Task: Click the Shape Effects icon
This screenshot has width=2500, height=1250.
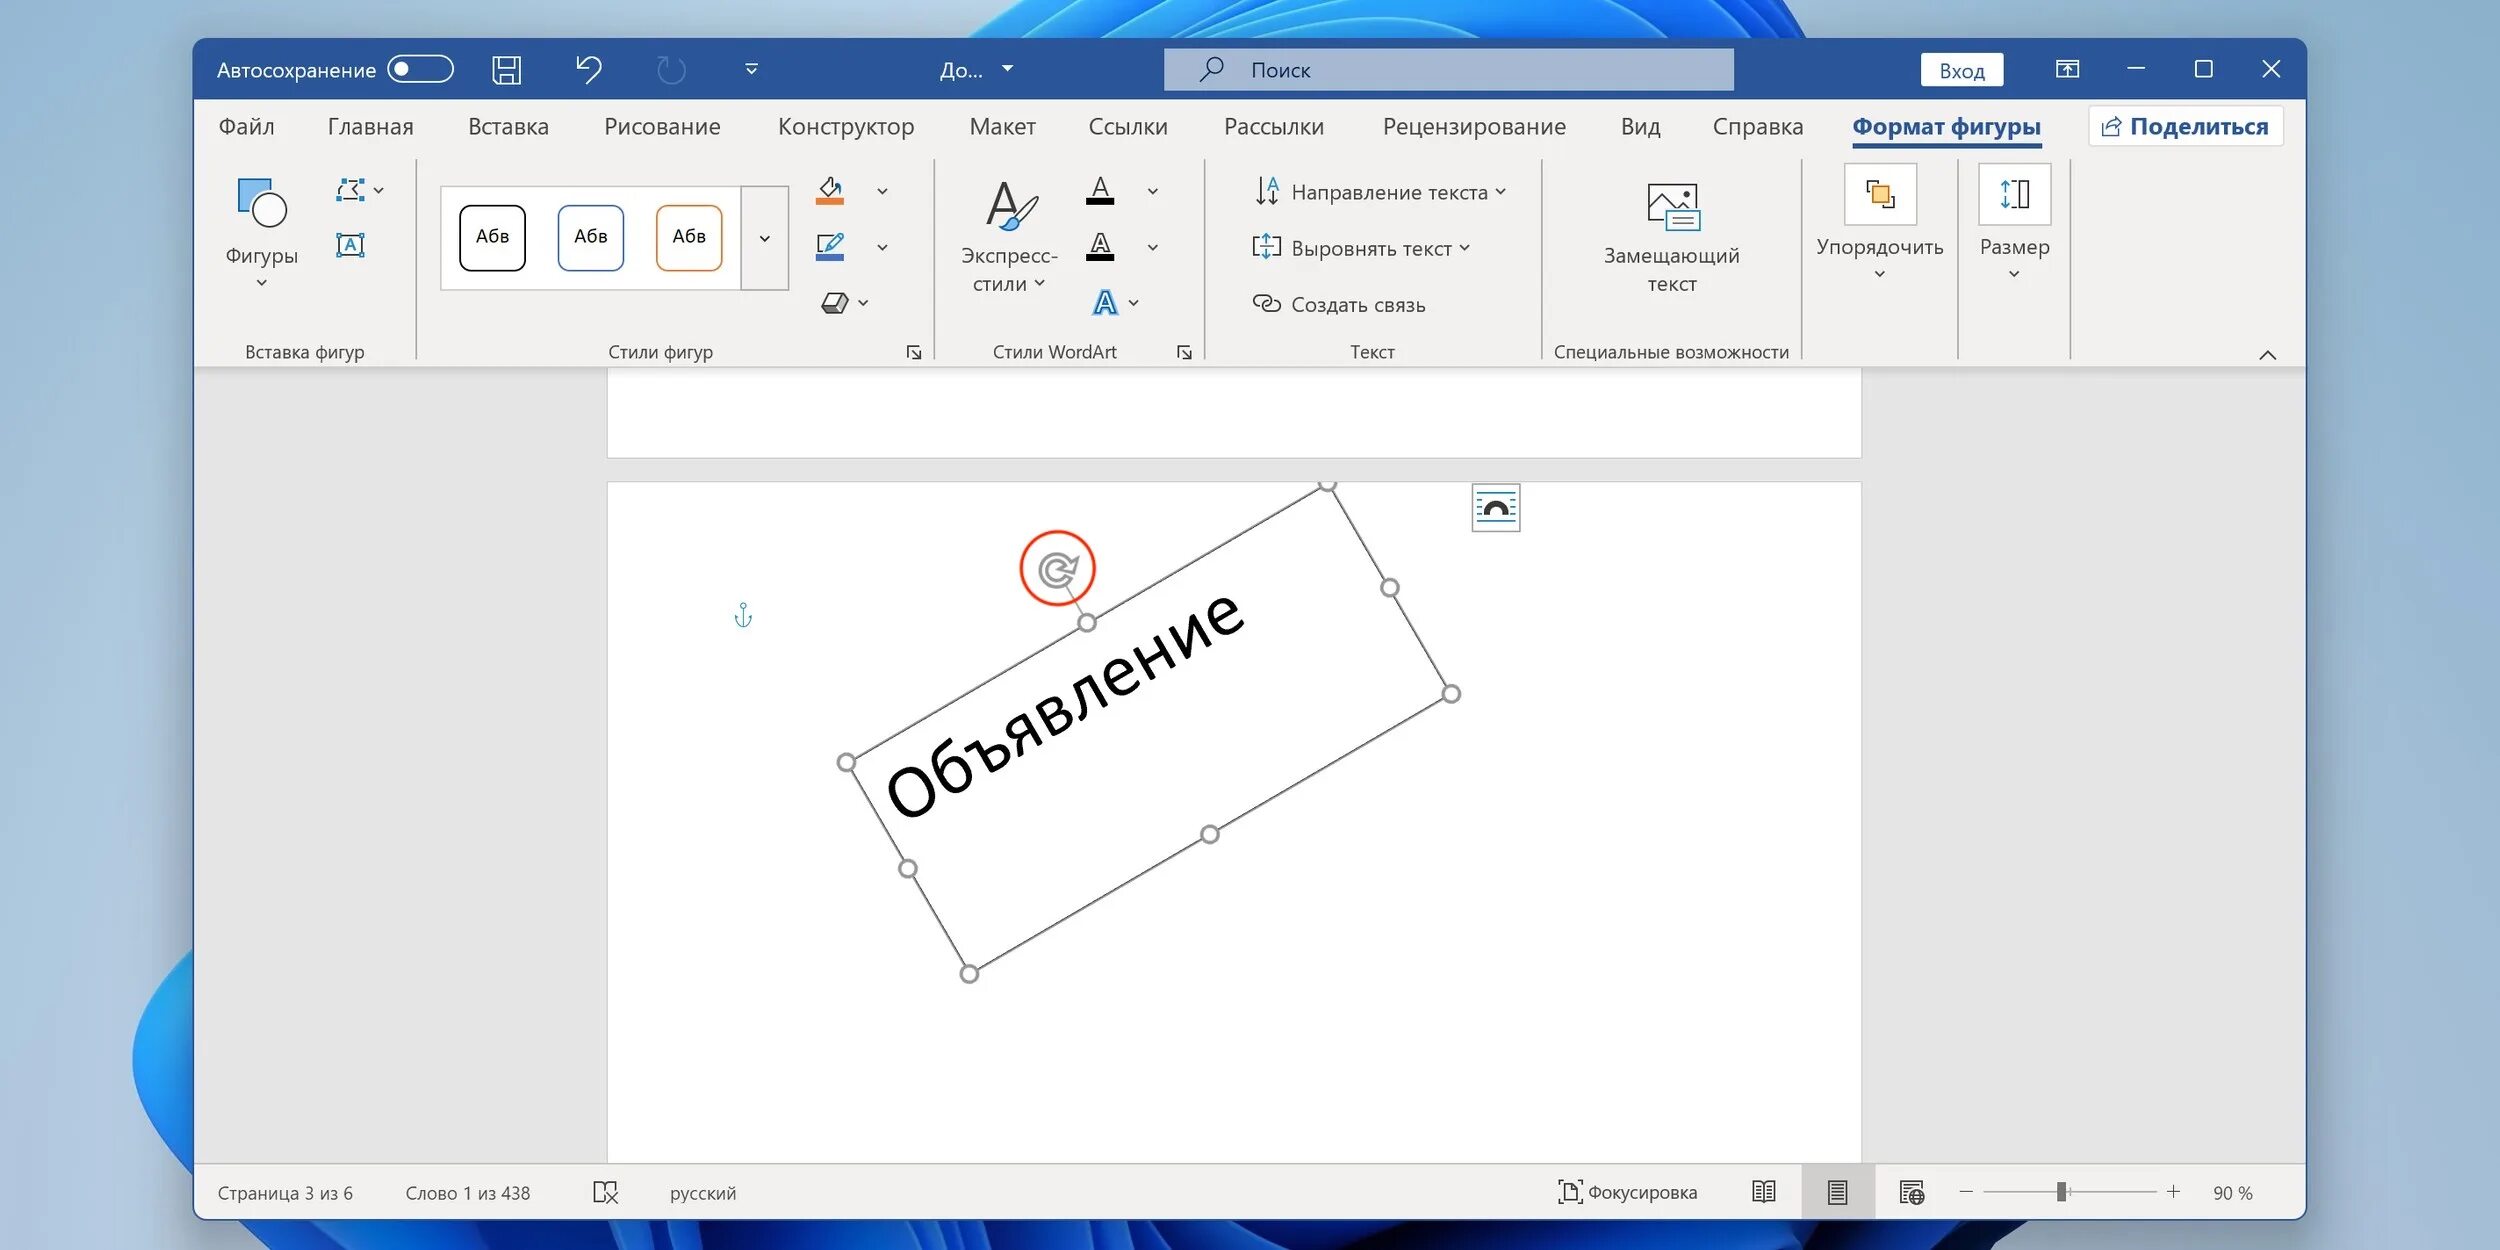Action: pos(834,302)
